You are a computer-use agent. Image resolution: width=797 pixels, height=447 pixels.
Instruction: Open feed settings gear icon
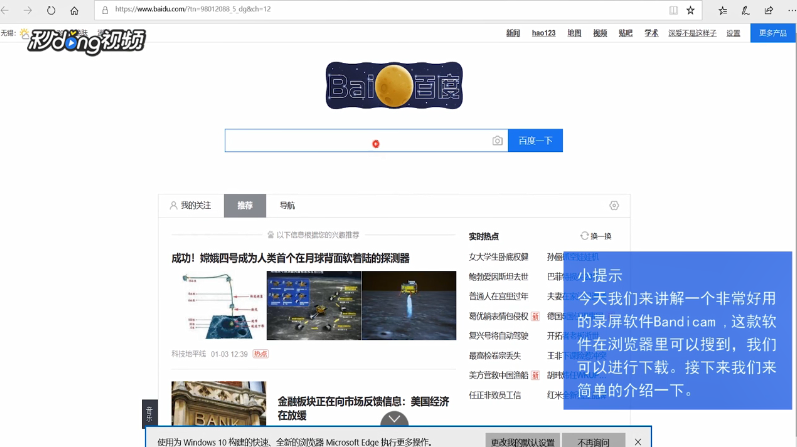pyautogui.click(x=614, y=205)
